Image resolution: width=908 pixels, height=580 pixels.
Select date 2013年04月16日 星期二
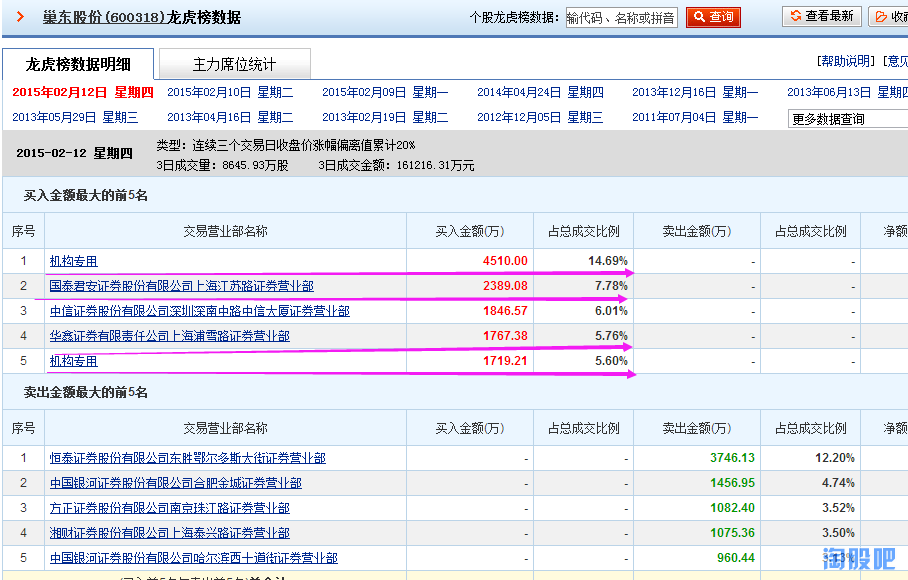[230, 117]
